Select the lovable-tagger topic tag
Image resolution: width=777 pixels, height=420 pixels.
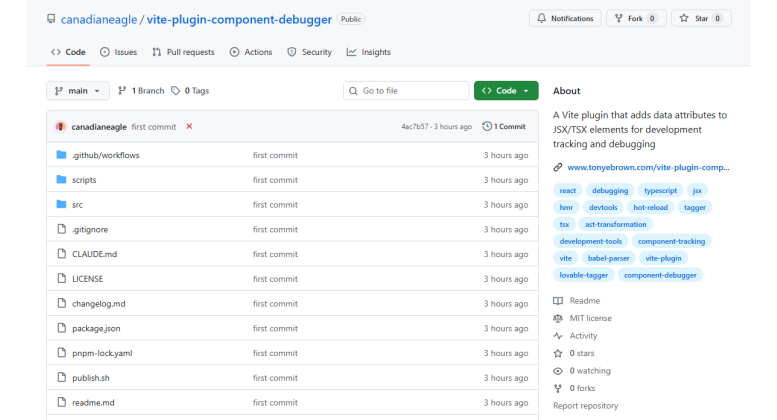pyautogui.click(x=584, y=275)
